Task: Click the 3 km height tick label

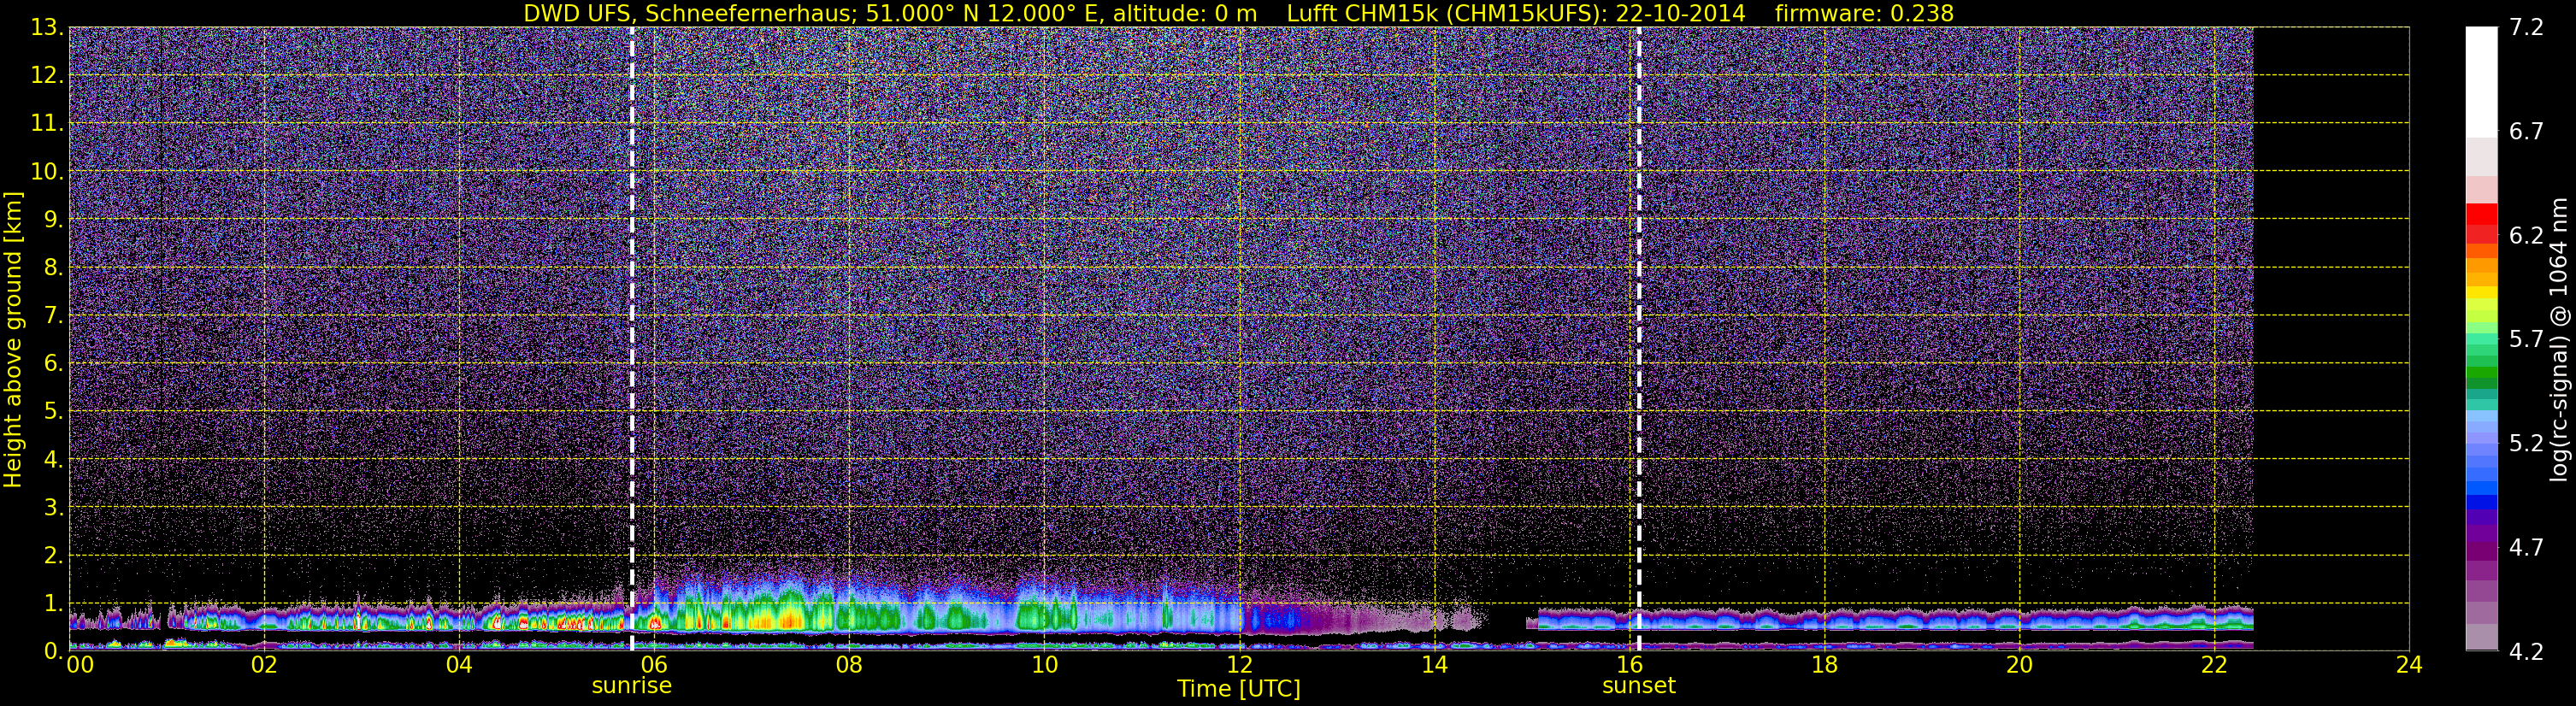Action: [x=53, y=507]
